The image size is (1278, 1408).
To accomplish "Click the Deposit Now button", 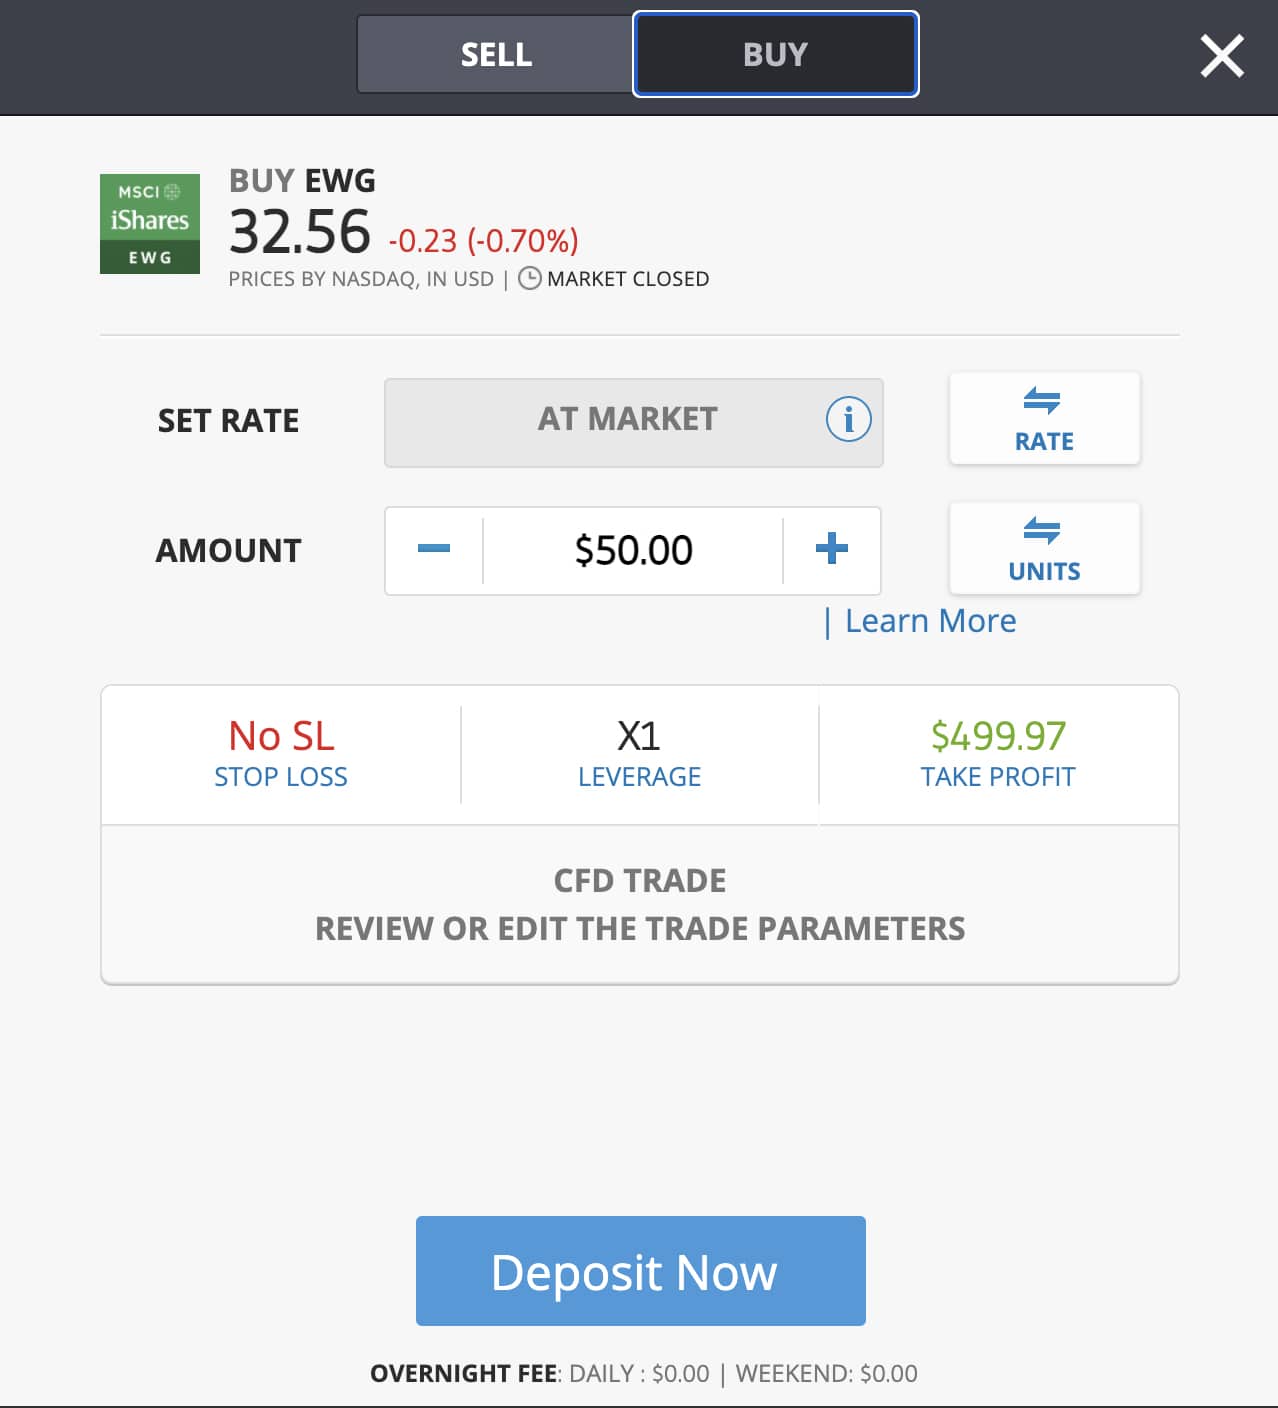I will pos(641,1271).
